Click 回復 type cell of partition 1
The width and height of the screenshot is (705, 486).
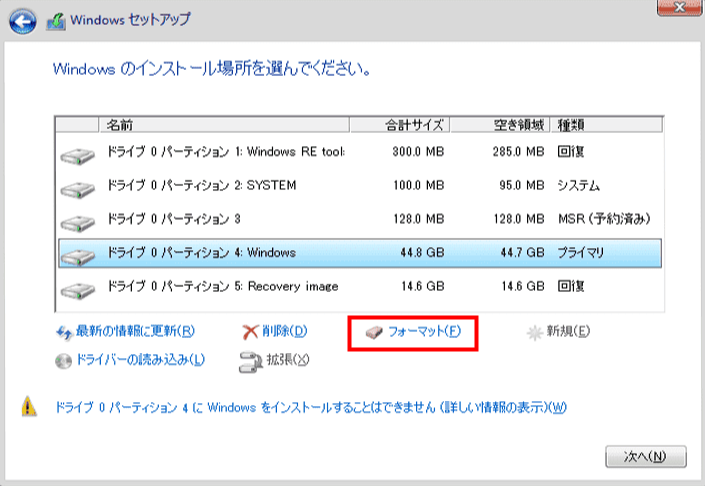[x=571, y=152]
